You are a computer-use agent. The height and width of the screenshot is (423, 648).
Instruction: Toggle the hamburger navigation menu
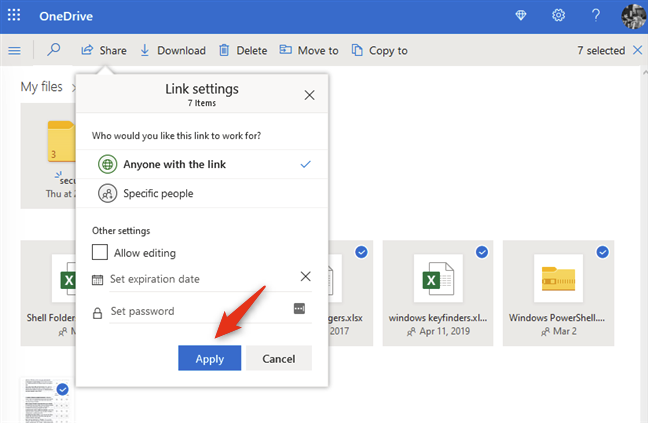[14, 51]
